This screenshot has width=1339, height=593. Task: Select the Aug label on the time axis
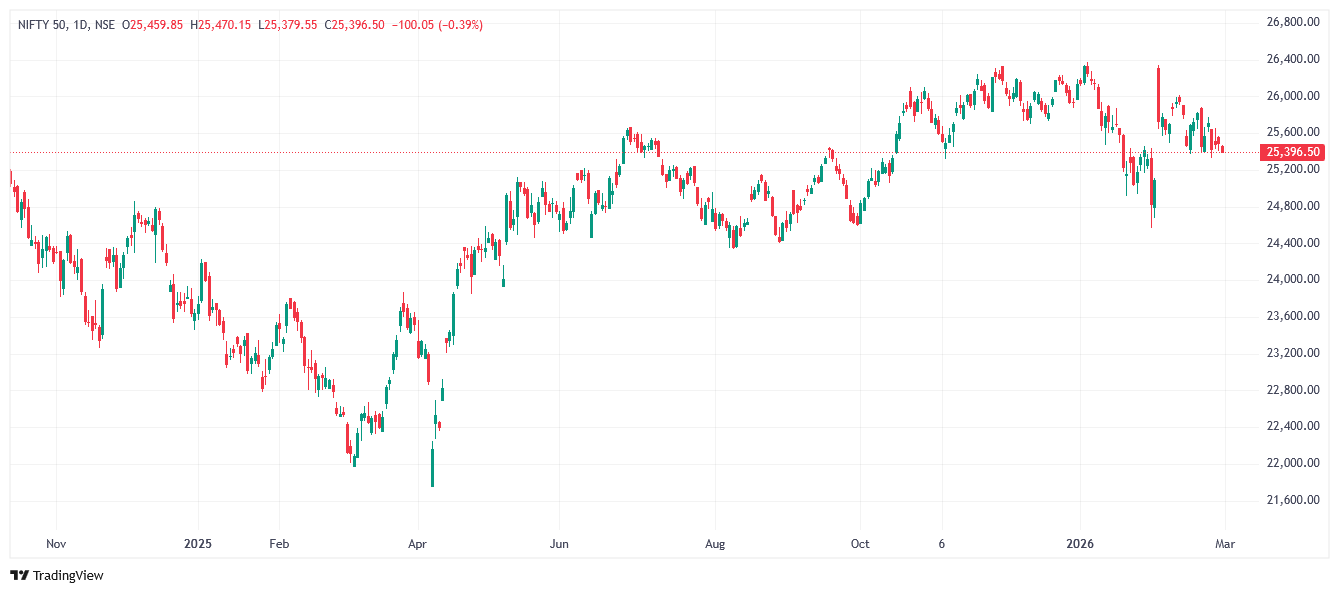click(714, 544)
